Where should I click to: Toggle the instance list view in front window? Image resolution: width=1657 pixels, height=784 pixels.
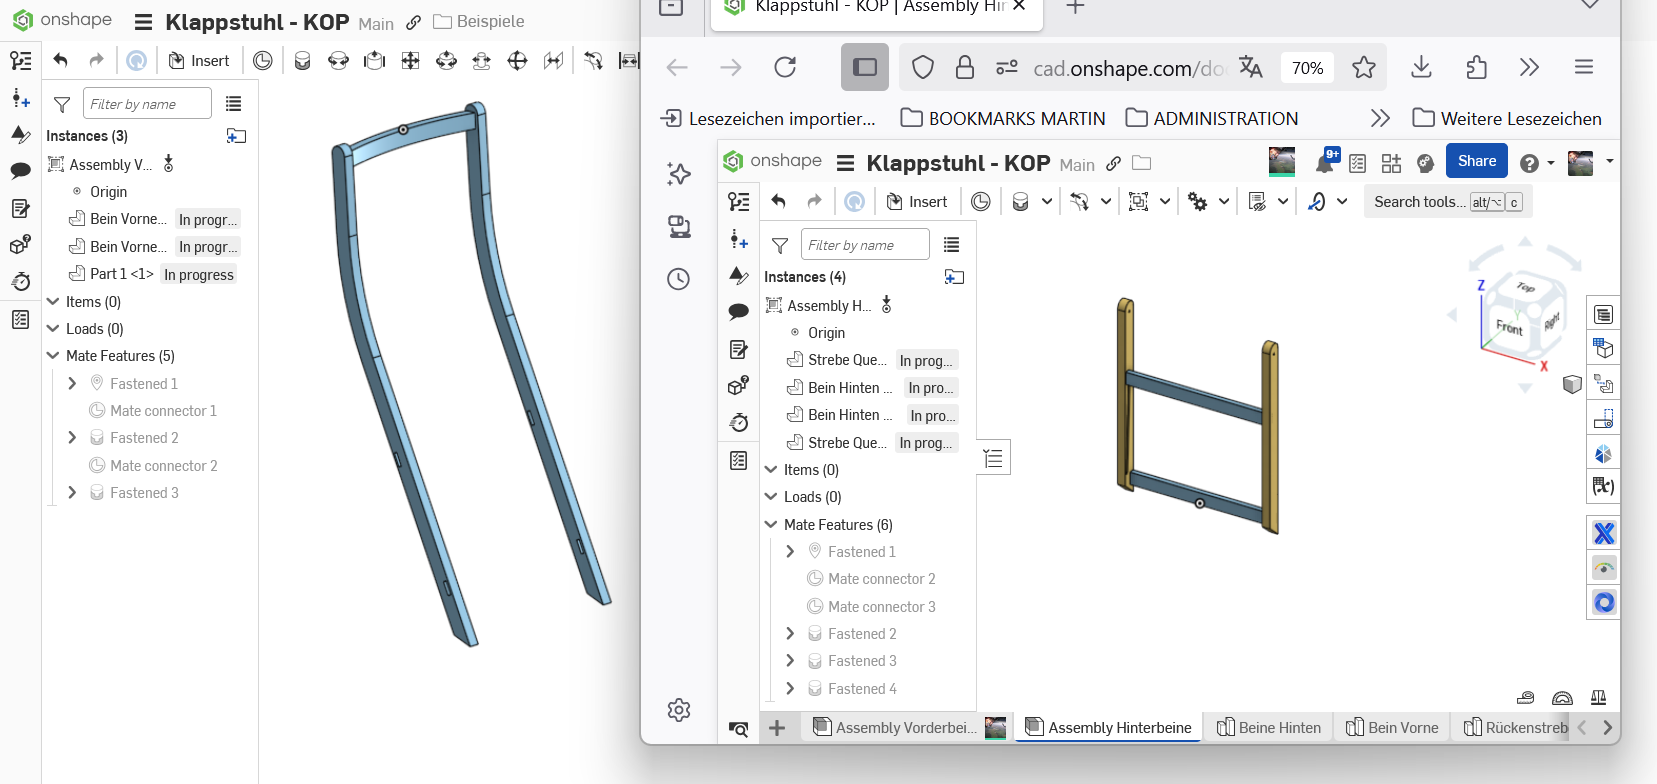click(x=951, y=245)
